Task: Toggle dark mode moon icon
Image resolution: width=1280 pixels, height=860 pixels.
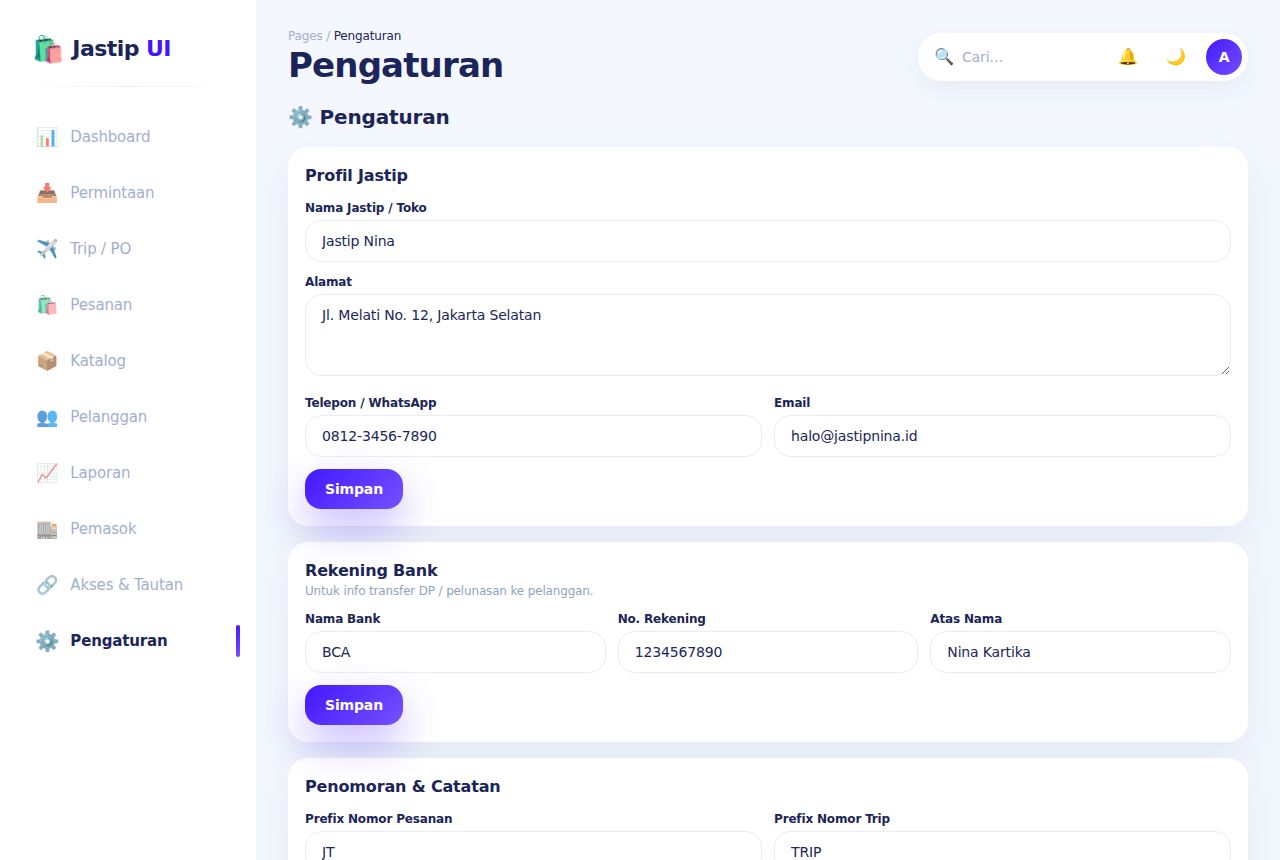Action: click(x=1176, y=57)
